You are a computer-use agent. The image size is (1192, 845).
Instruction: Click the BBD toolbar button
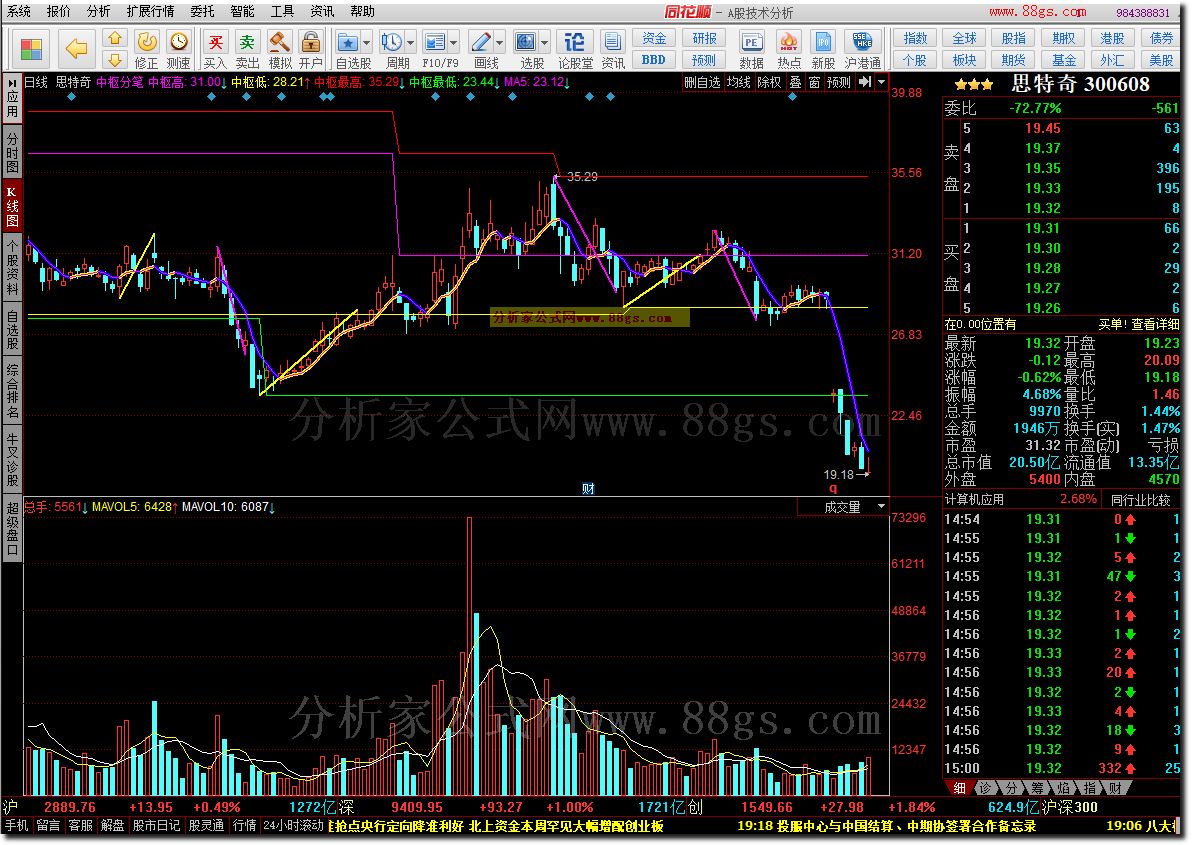tap(654, 59)
